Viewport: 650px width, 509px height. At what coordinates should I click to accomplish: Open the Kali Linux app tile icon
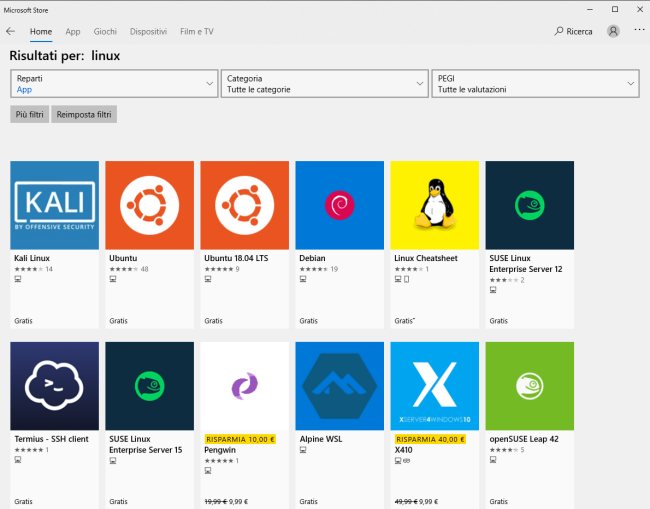pyautogui.click(x=54, y=205)
